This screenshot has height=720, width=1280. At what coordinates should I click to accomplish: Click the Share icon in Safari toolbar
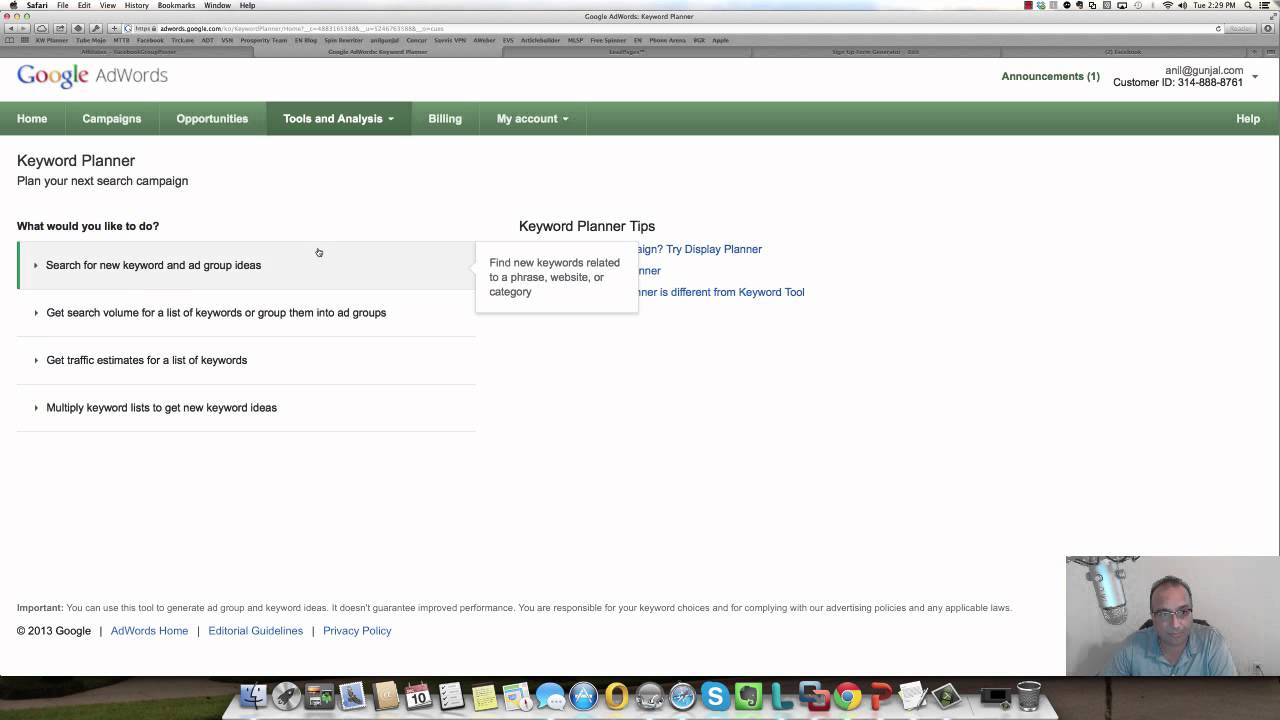pos(60,28)
